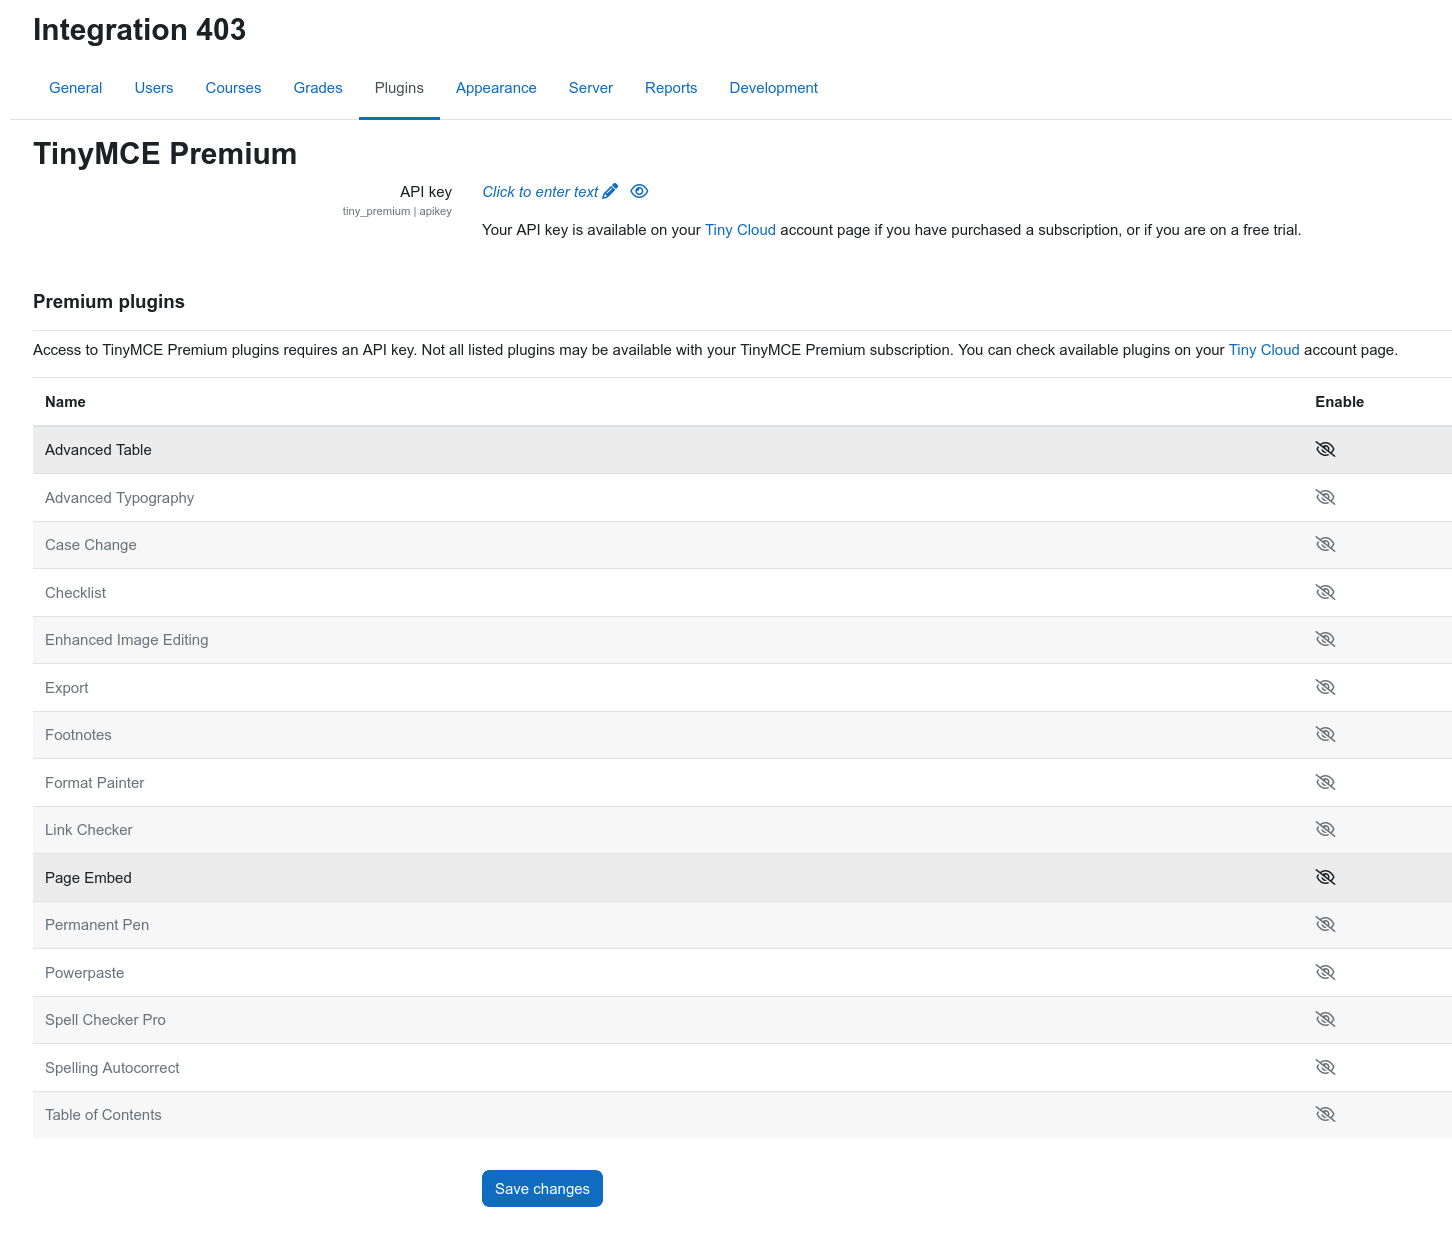Click the 'tiny_premium | apikey' setting identifier
The image size is (1452, 1243).
[397, 211]
